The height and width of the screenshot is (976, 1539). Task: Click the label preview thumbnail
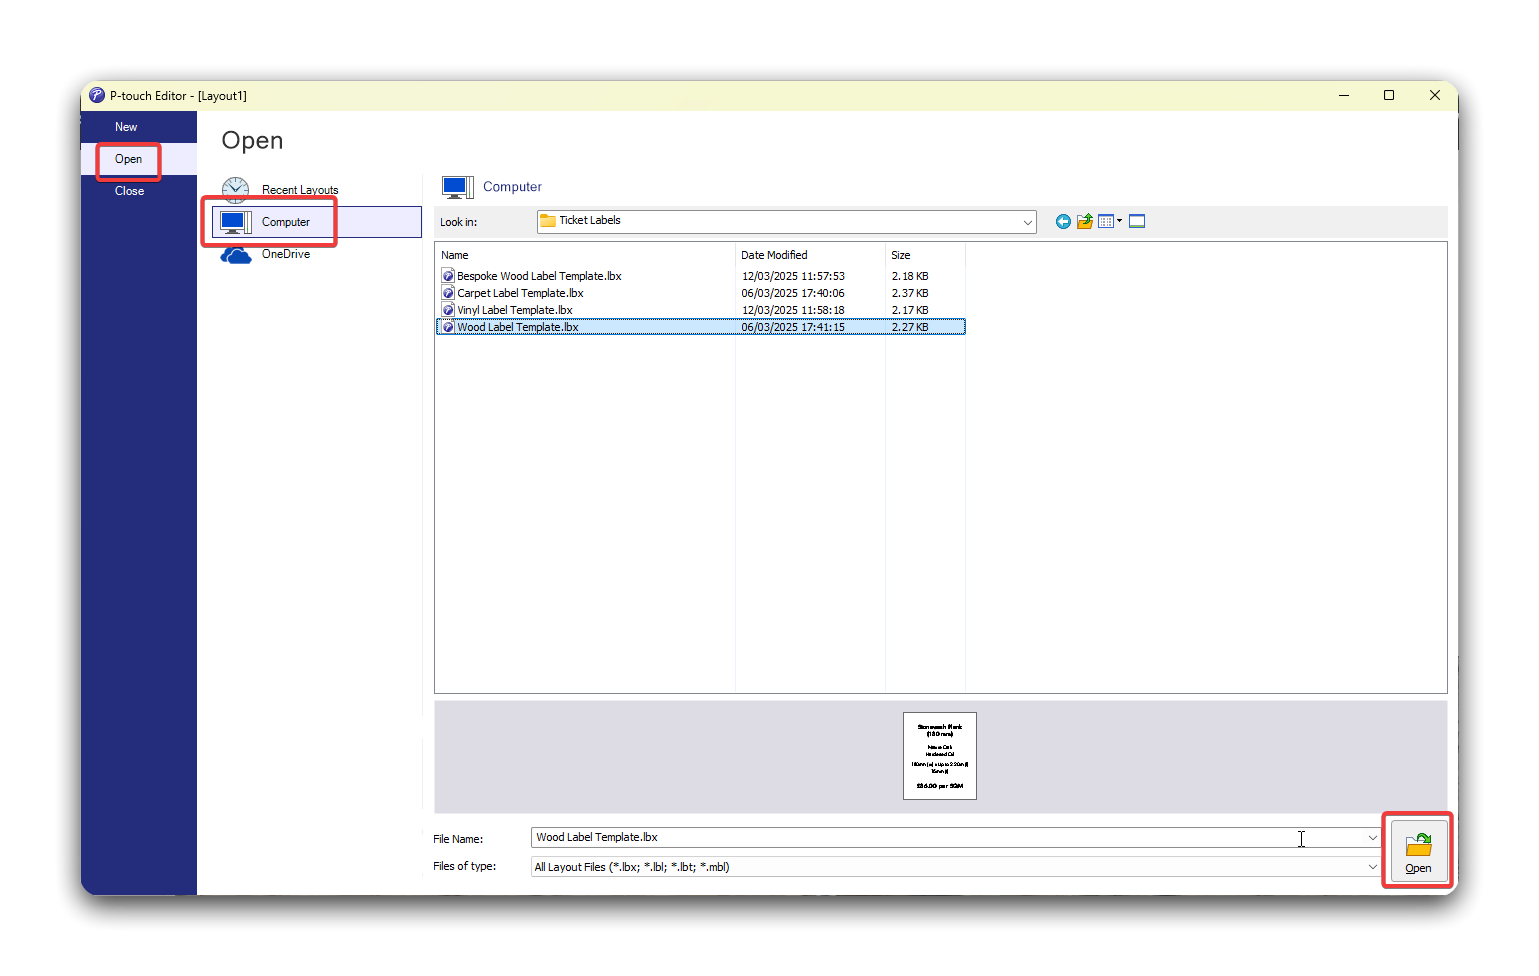click(x=939, y=756)
